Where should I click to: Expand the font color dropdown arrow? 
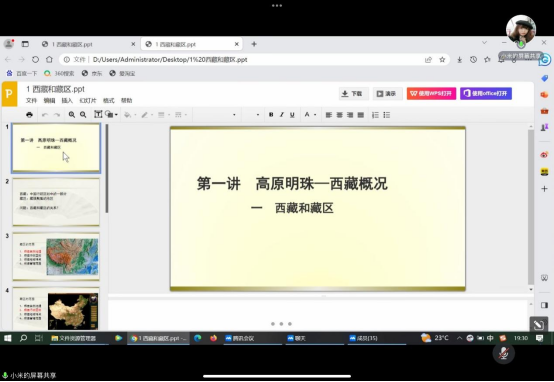click(x=315, y=115)
